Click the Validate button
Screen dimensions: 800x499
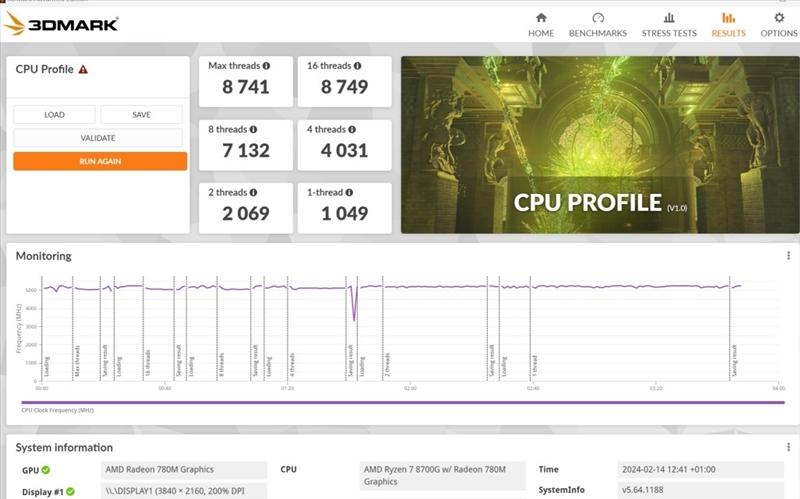pyautogui.click(x=98, y=138)
